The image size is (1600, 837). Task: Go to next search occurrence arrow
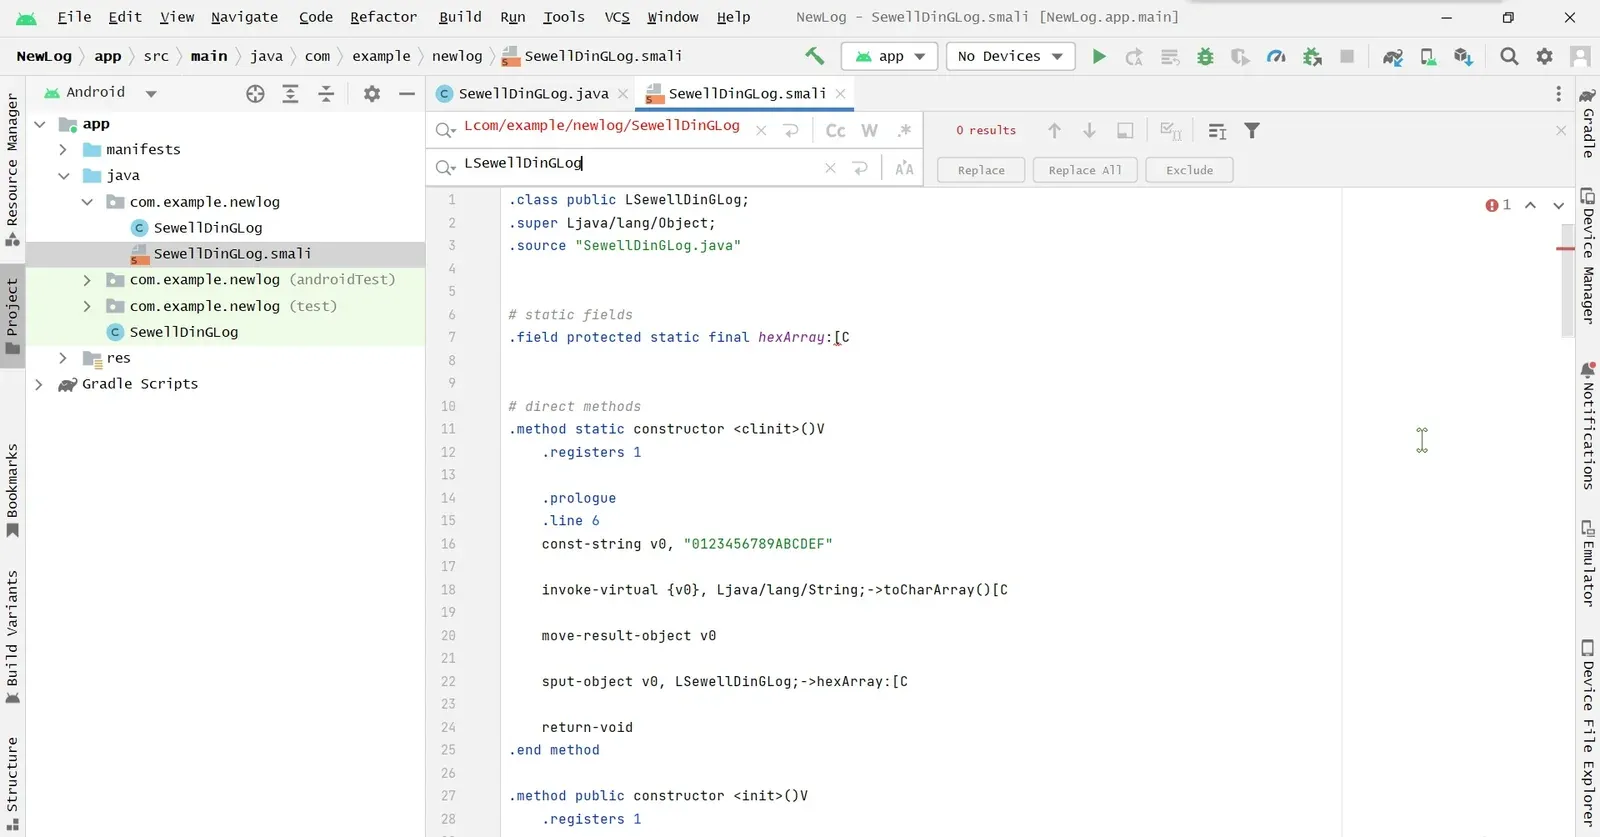1090,131
